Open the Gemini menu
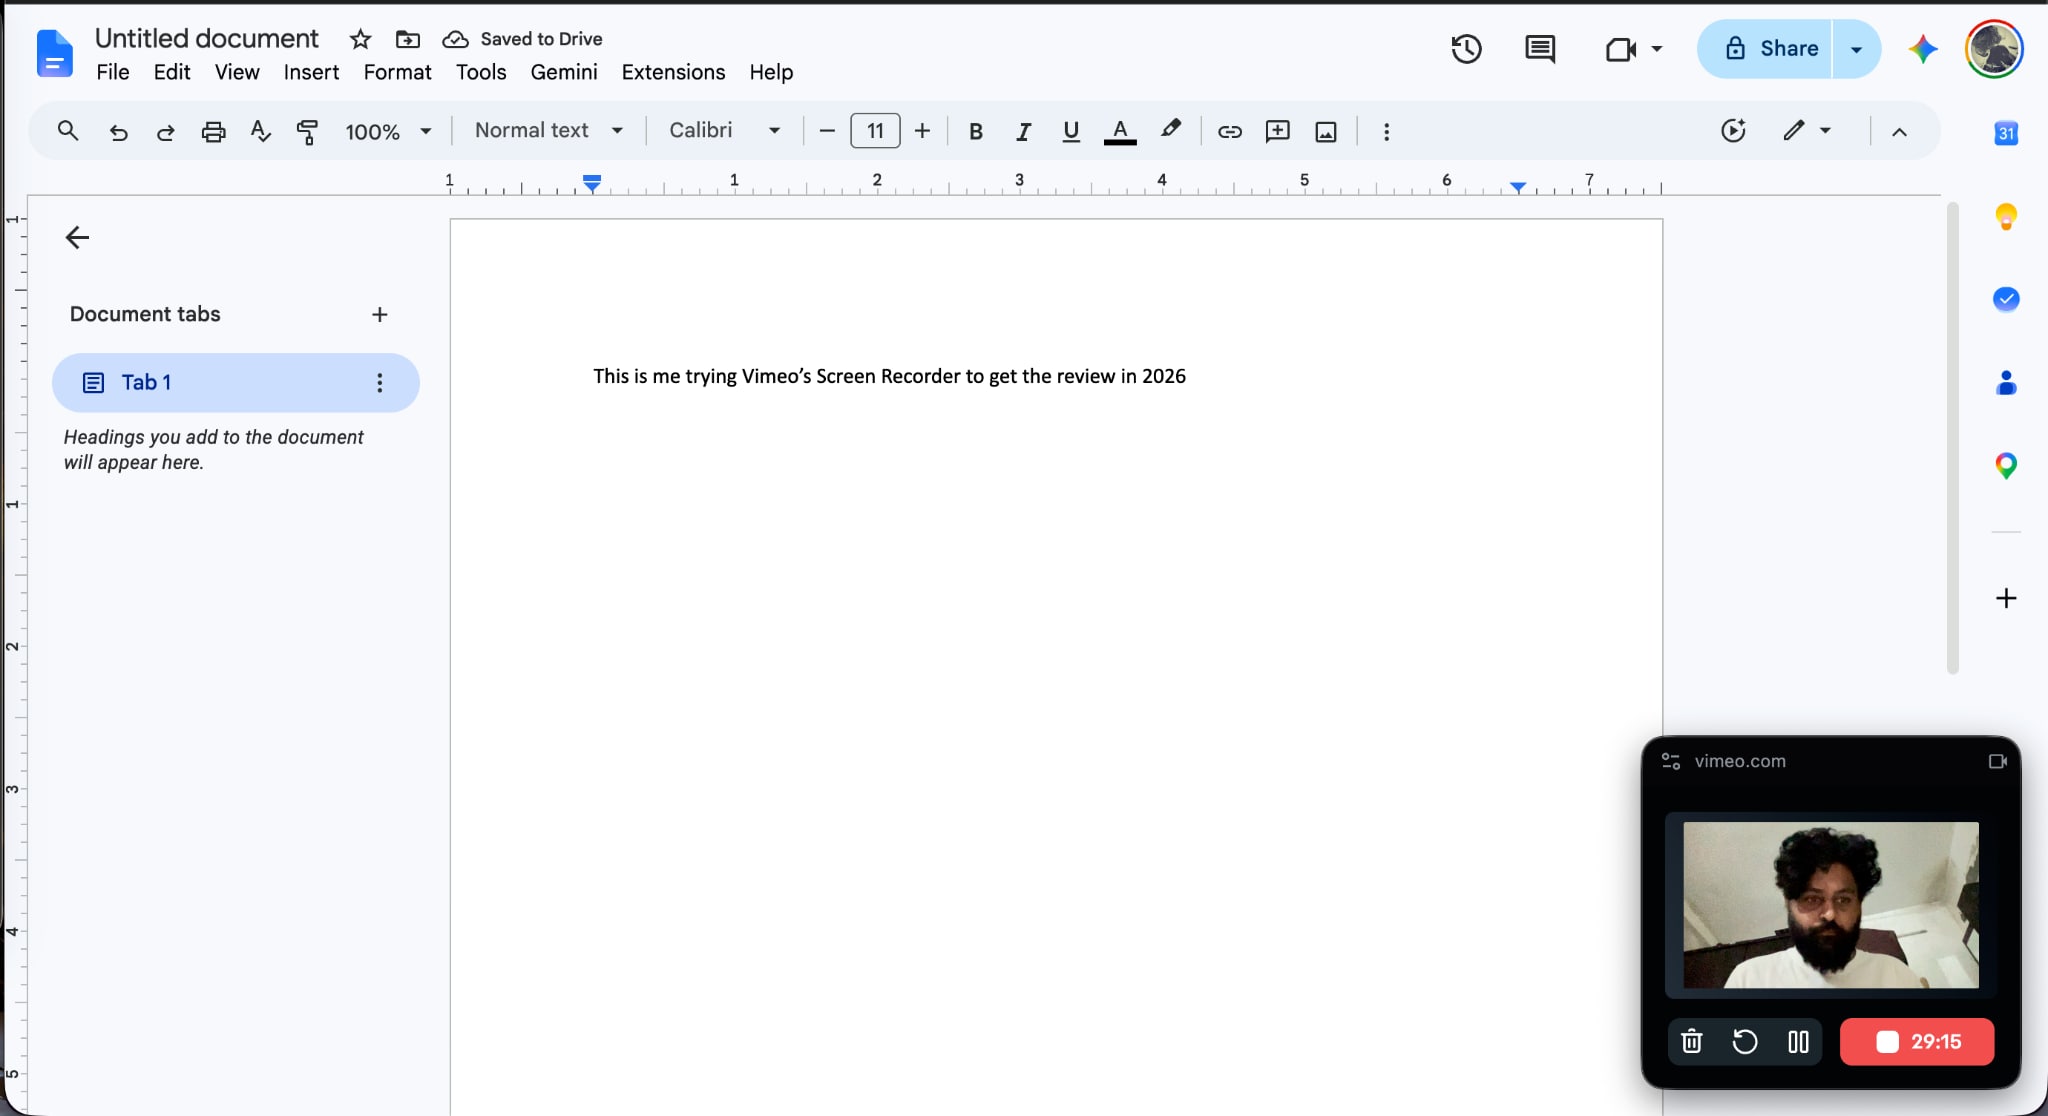 click(x=564, y=72)
